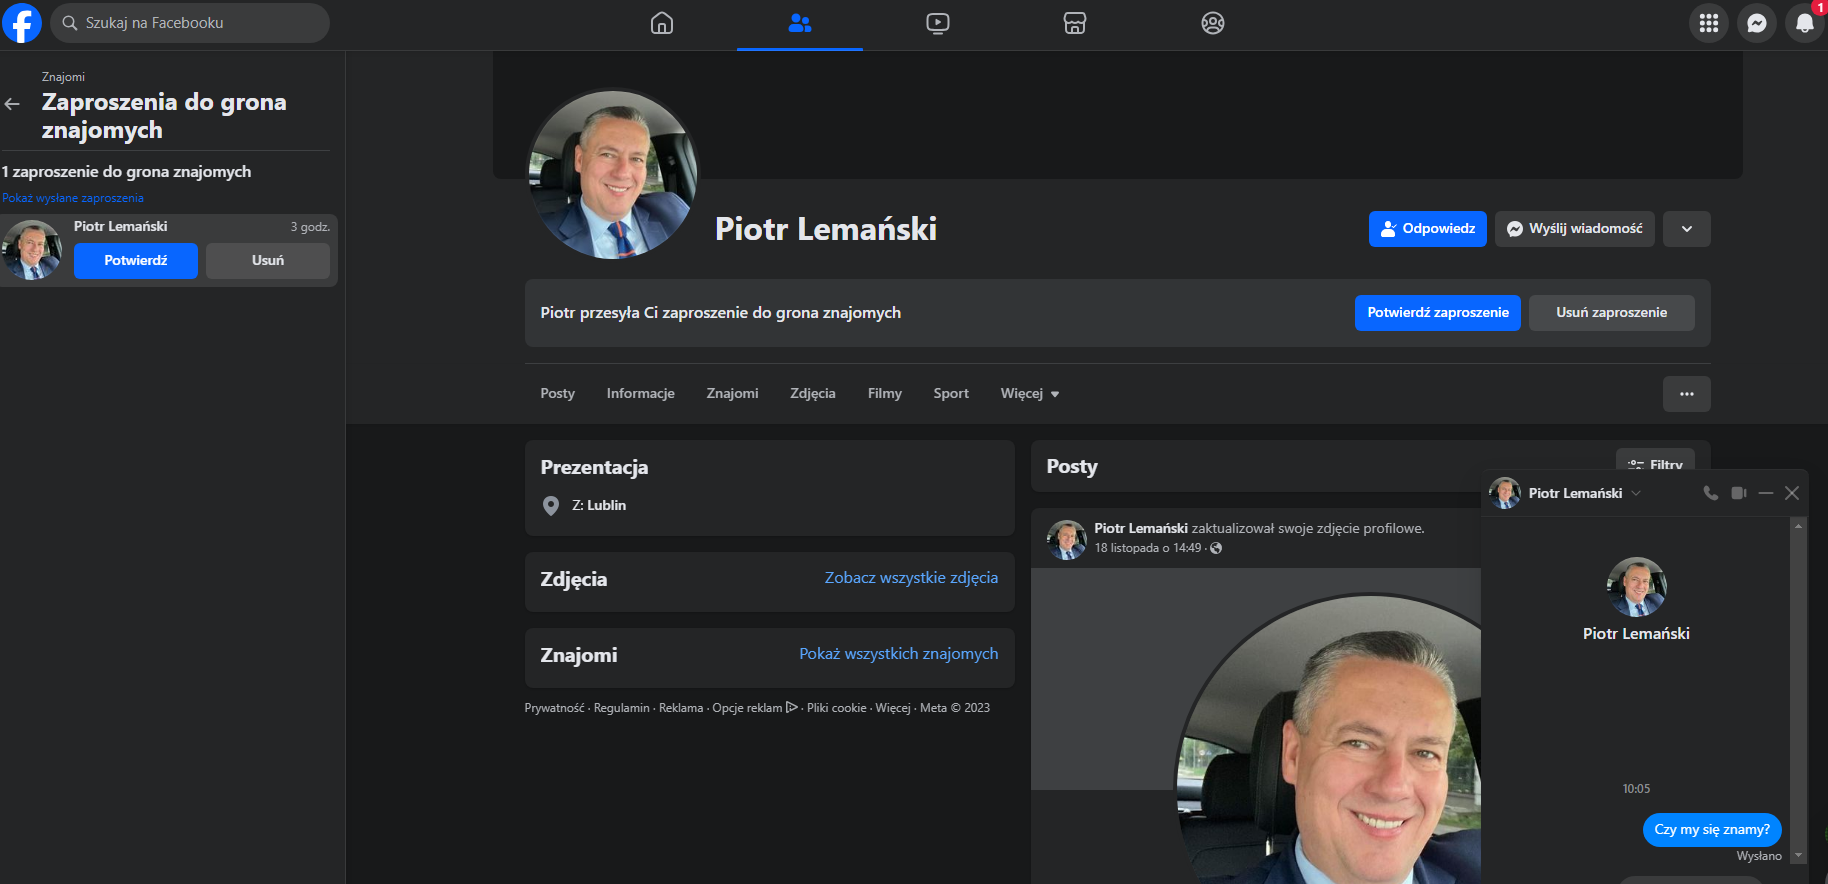
Task: Expand Więcej in the footer
Action: tap(893, 708)
